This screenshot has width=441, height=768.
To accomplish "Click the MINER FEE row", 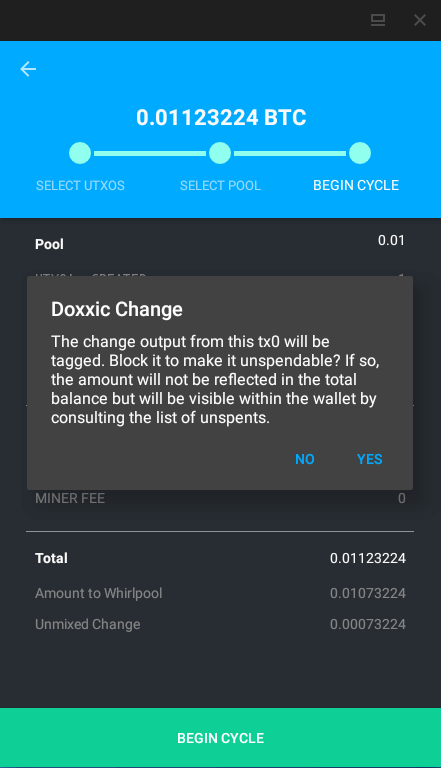I will (220, 499).
